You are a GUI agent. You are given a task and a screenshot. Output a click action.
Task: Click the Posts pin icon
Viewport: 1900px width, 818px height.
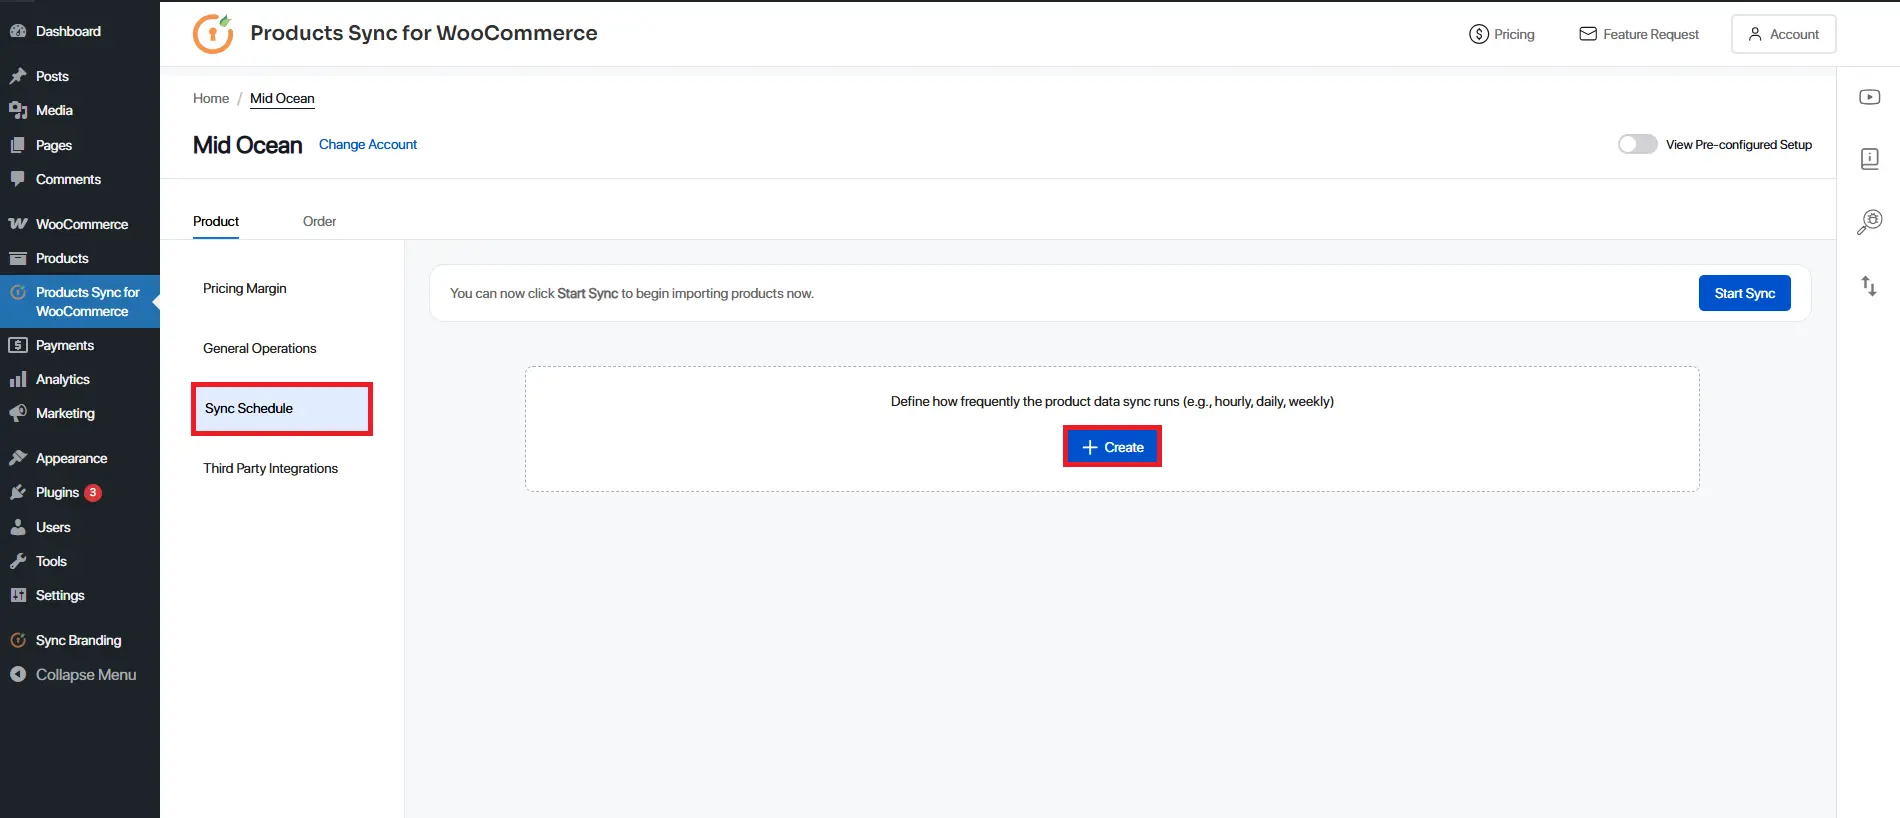18,76
